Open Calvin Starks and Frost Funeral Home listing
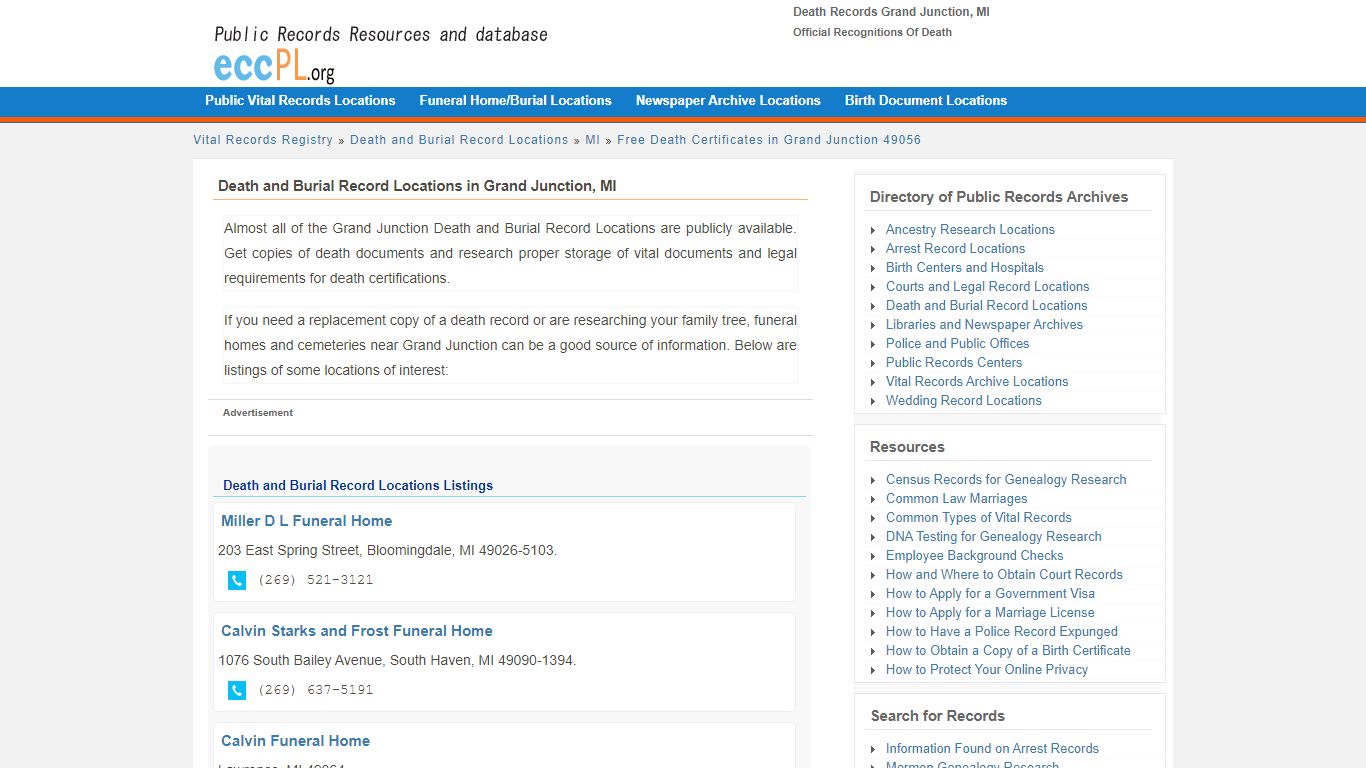Image resolution: width=1366 pixels, height=768 pixels. point(357,631)
